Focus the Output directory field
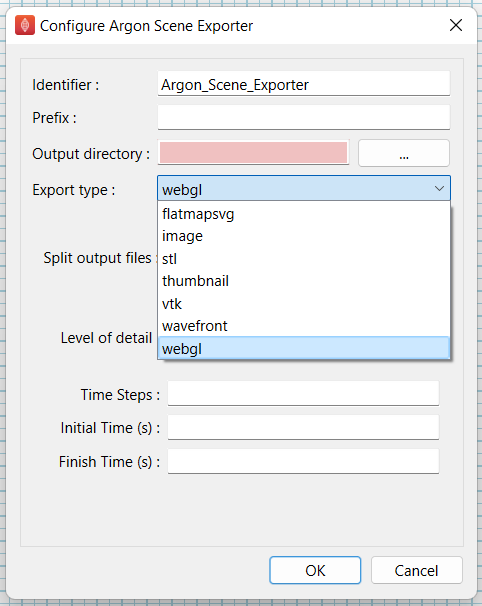Viewport: 482px width, 606px height. [254, 153]
